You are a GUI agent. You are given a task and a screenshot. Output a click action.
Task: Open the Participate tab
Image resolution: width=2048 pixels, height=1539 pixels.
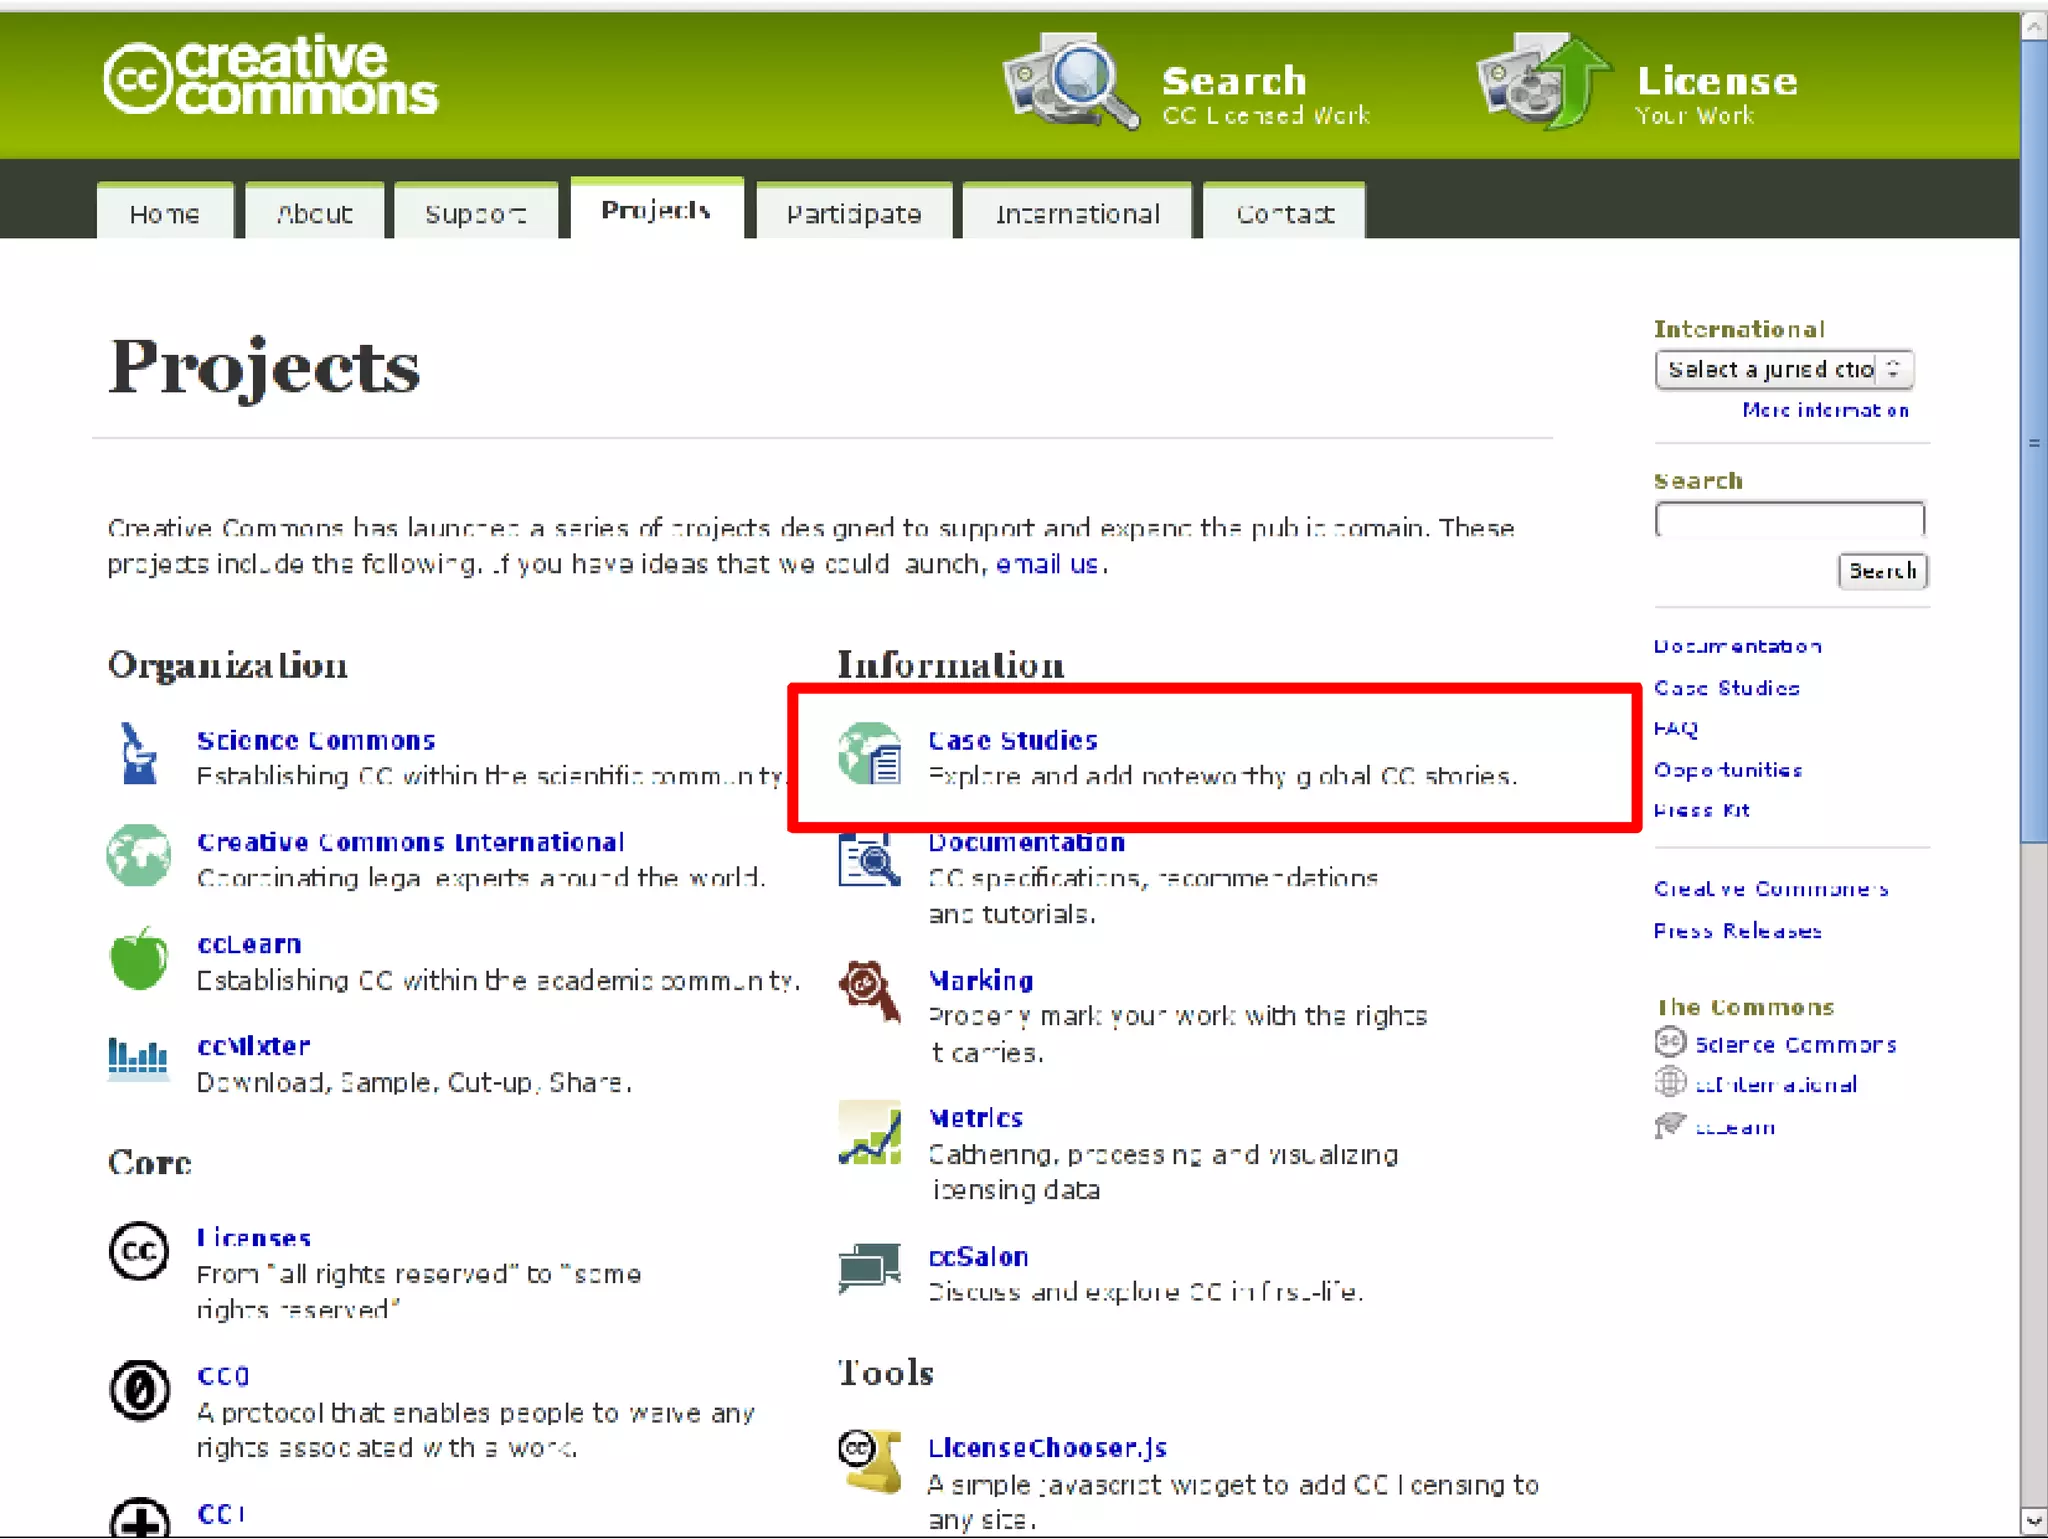[x=853, y=213]
